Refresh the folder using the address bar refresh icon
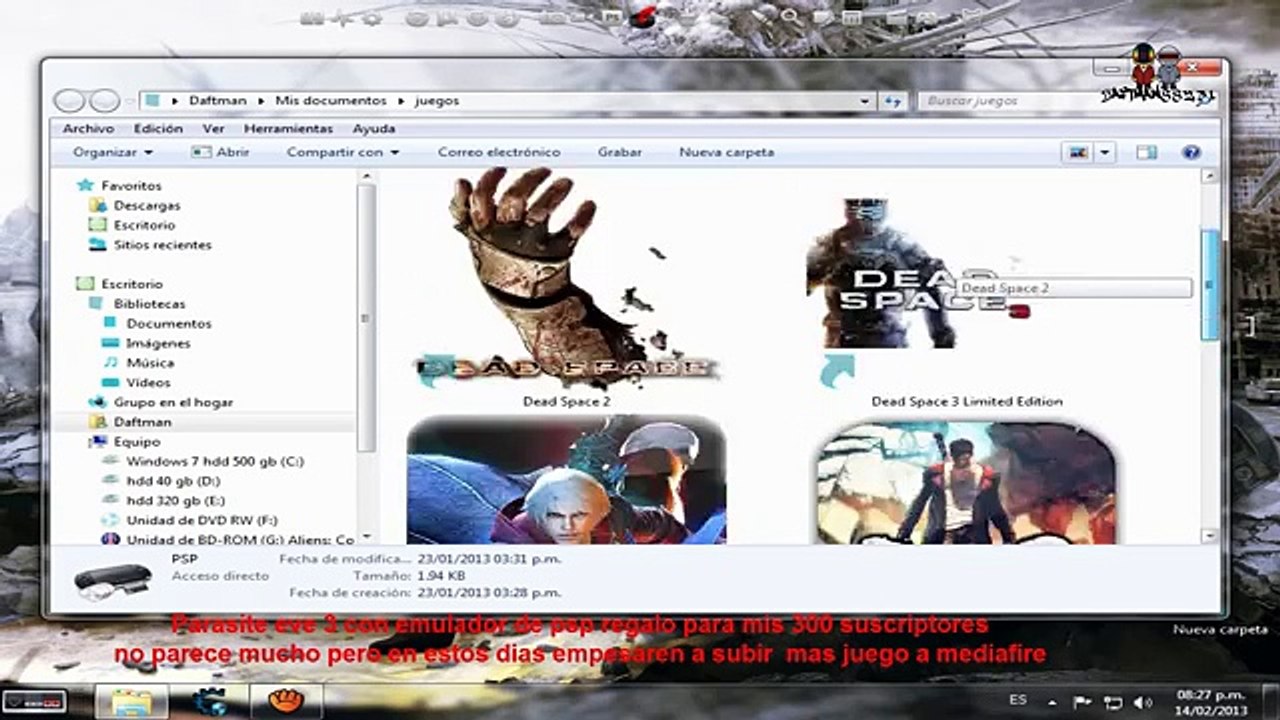Viewport: 1280px width, 720px height. [892, 101]
